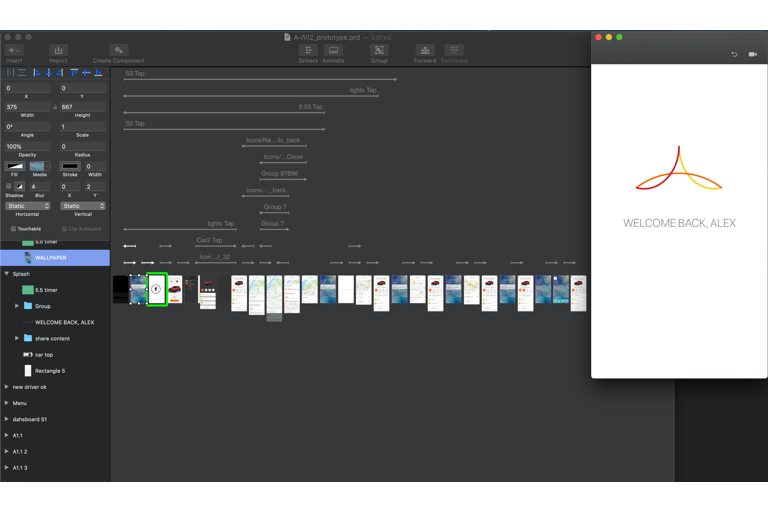Image resolution: width=768 pixels, height=512 pixels.
Task: Click the document icon in title bar
Action: coord(287,37)
